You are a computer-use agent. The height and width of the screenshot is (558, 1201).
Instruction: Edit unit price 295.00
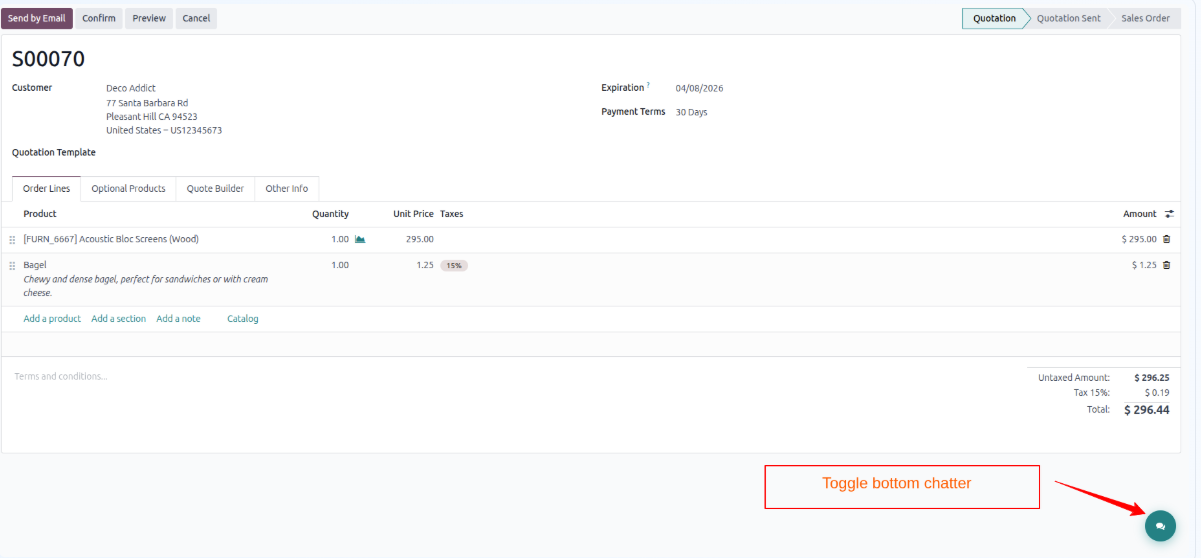(x=419, y=240)
